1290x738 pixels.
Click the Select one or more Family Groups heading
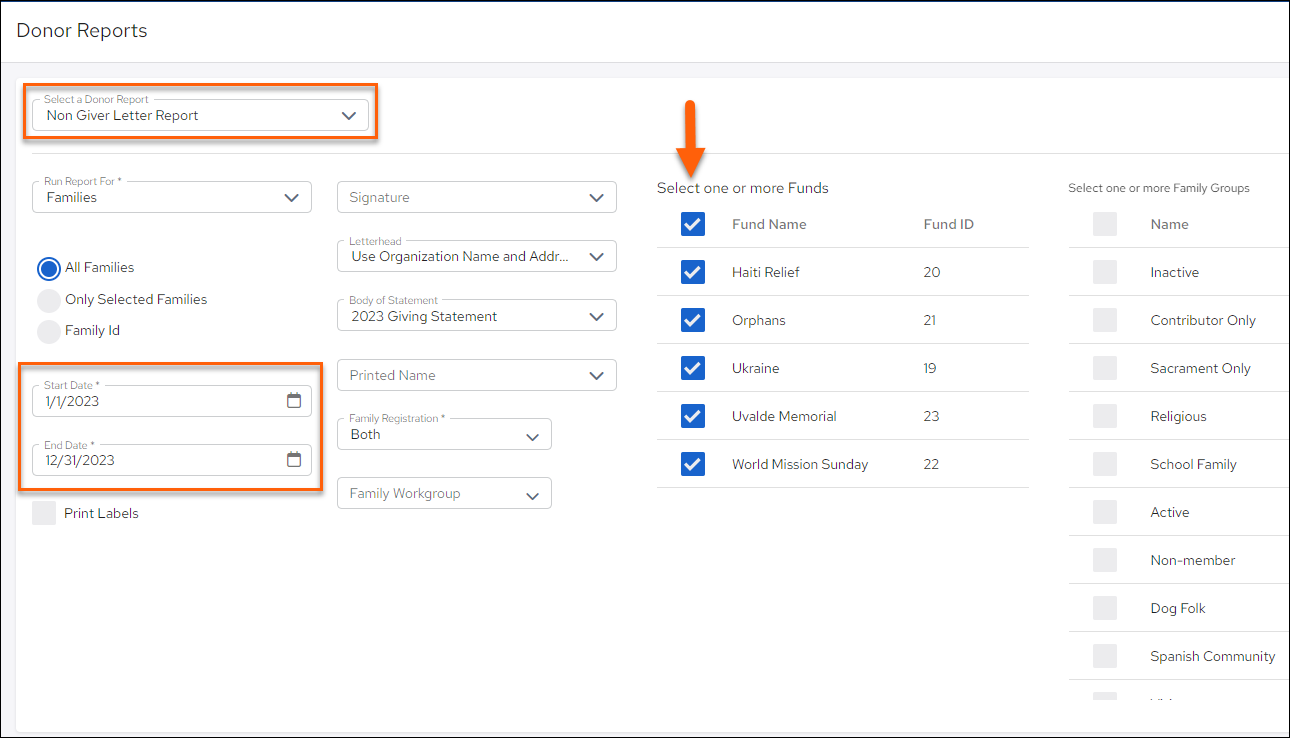pos(1159,188)
